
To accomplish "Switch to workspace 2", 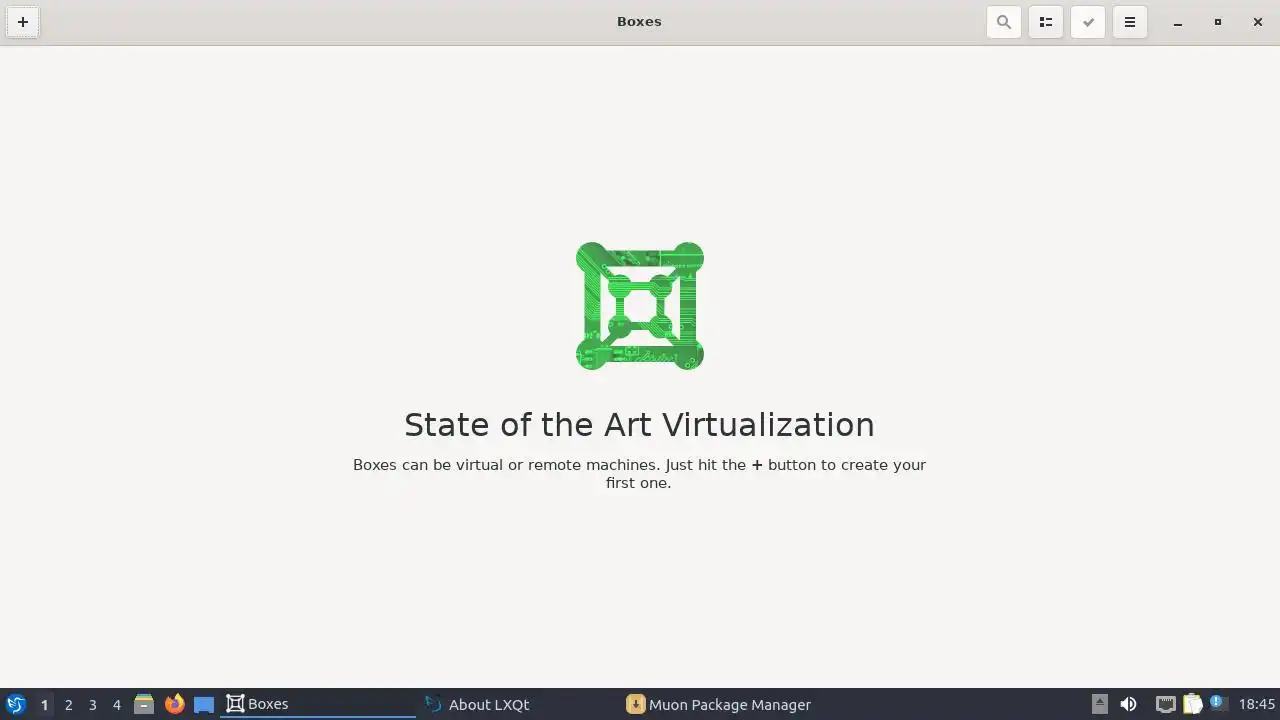I will 68,704.
